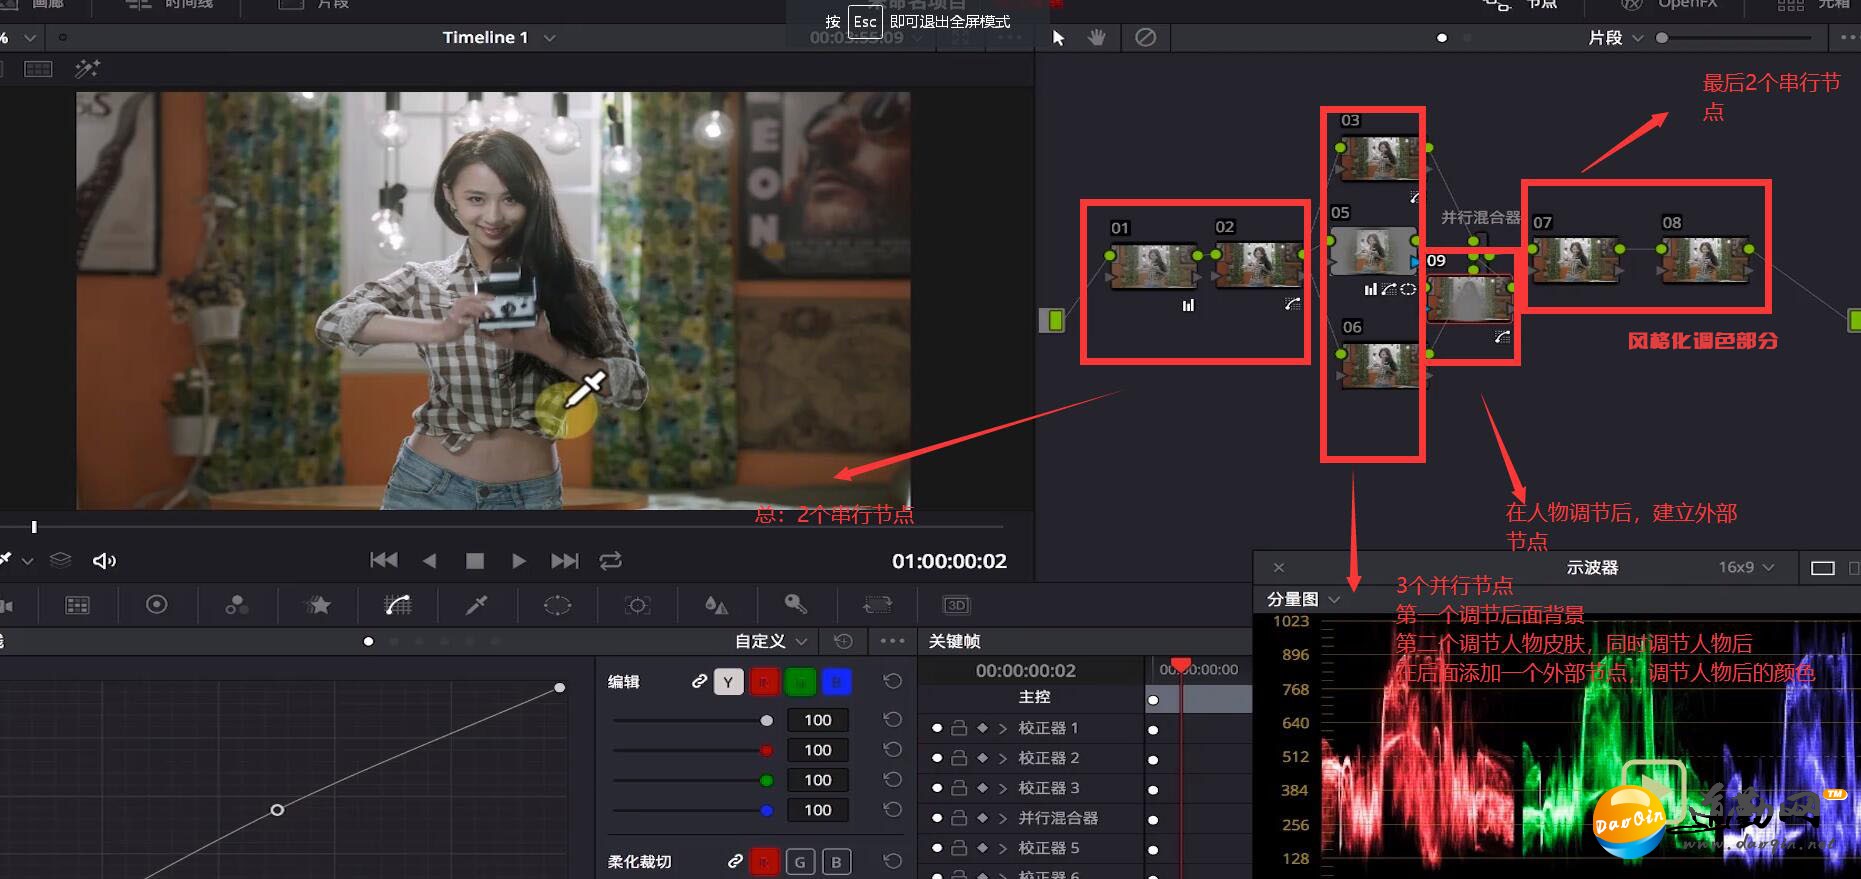The height and width of the screenshot is (879, 1861).
Task: Open the Blur palette
Action: (716, 605)
